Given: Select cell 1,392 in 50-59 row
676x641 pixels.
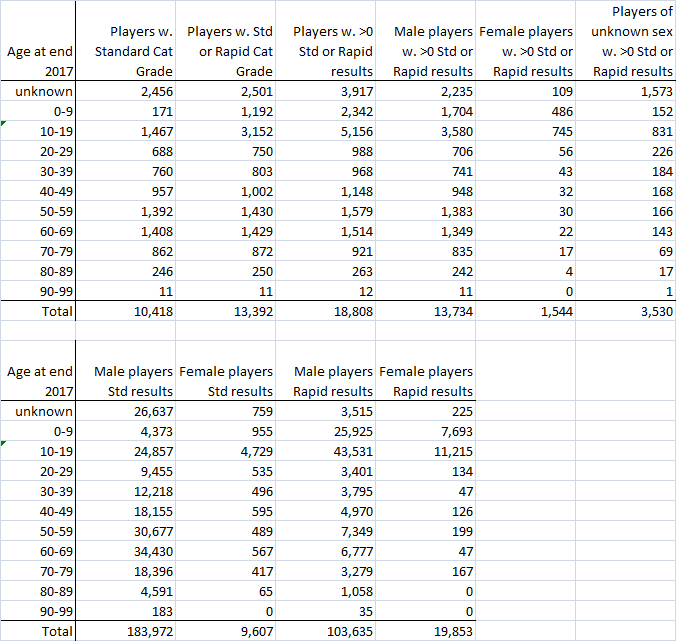Looking at the screenshot, I should 125,211.
